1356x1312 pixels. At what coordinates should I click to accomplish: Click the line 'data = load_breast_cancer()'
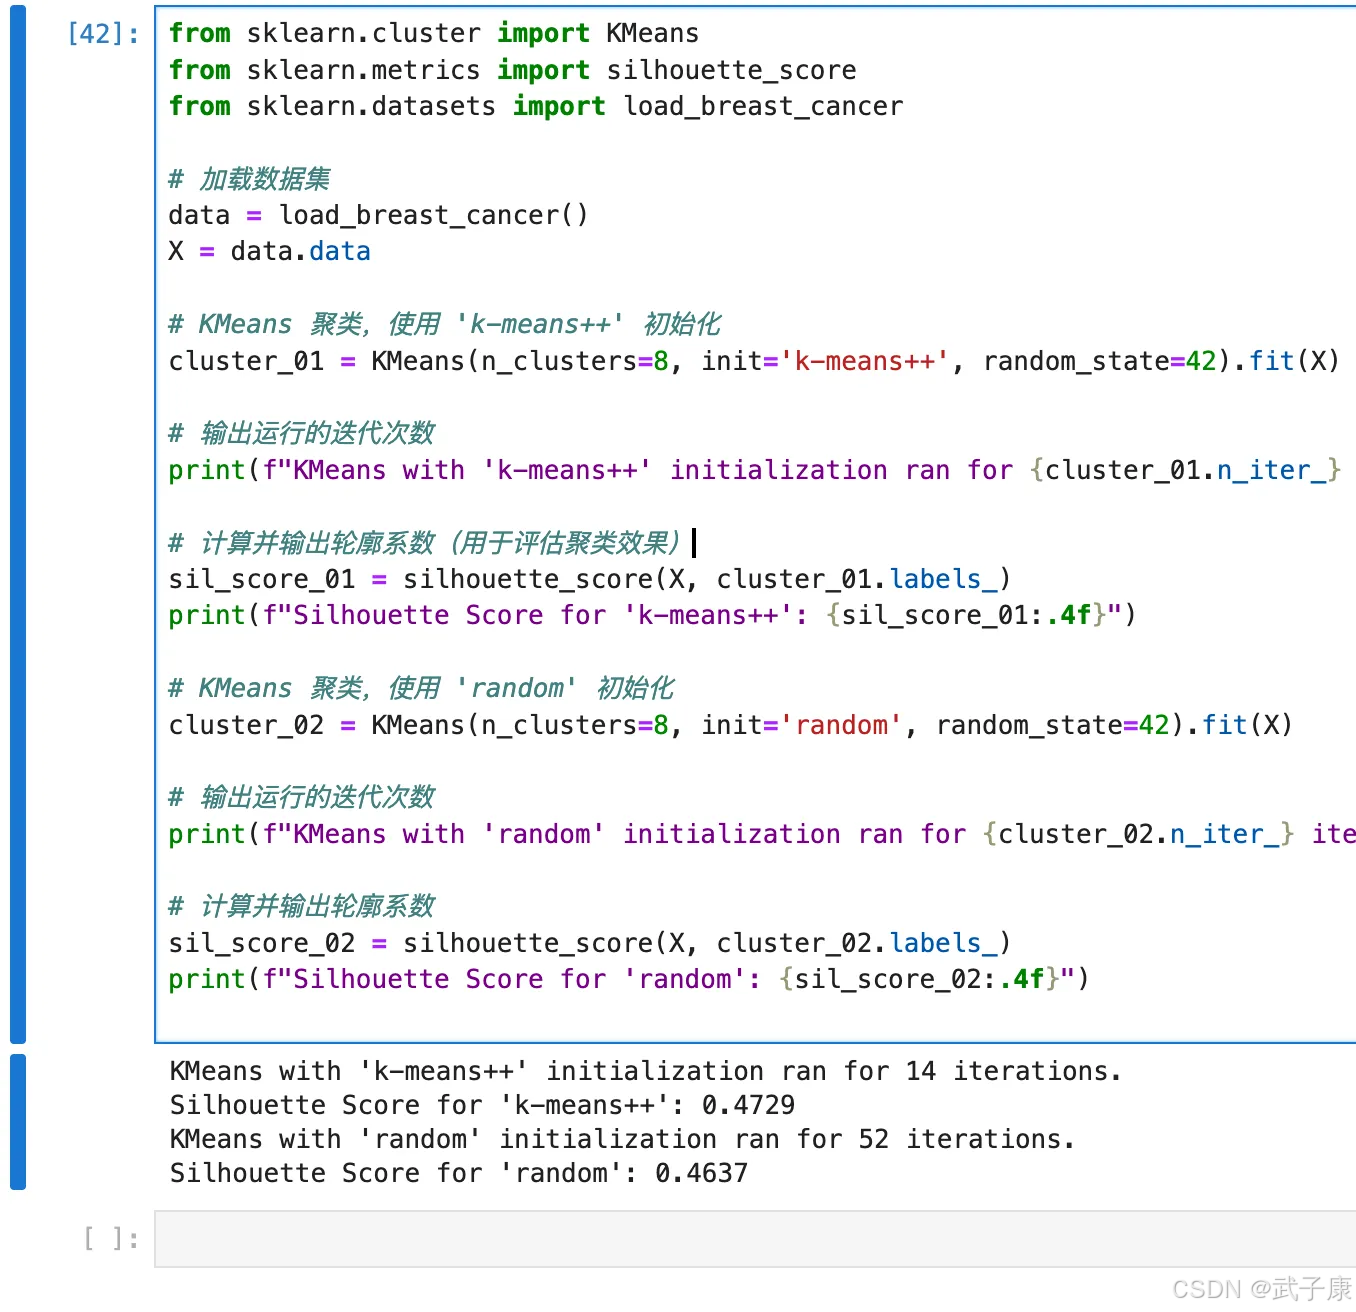[x=378, y=215]
